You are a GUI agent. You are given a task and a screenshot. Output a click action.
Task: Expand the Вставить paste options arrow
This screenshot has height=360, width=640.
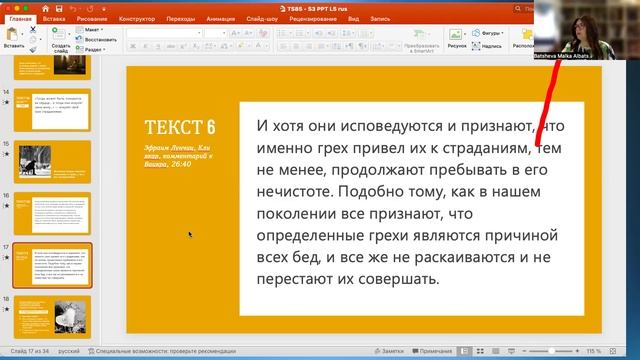pyautogui.click(x=22, y=34)
